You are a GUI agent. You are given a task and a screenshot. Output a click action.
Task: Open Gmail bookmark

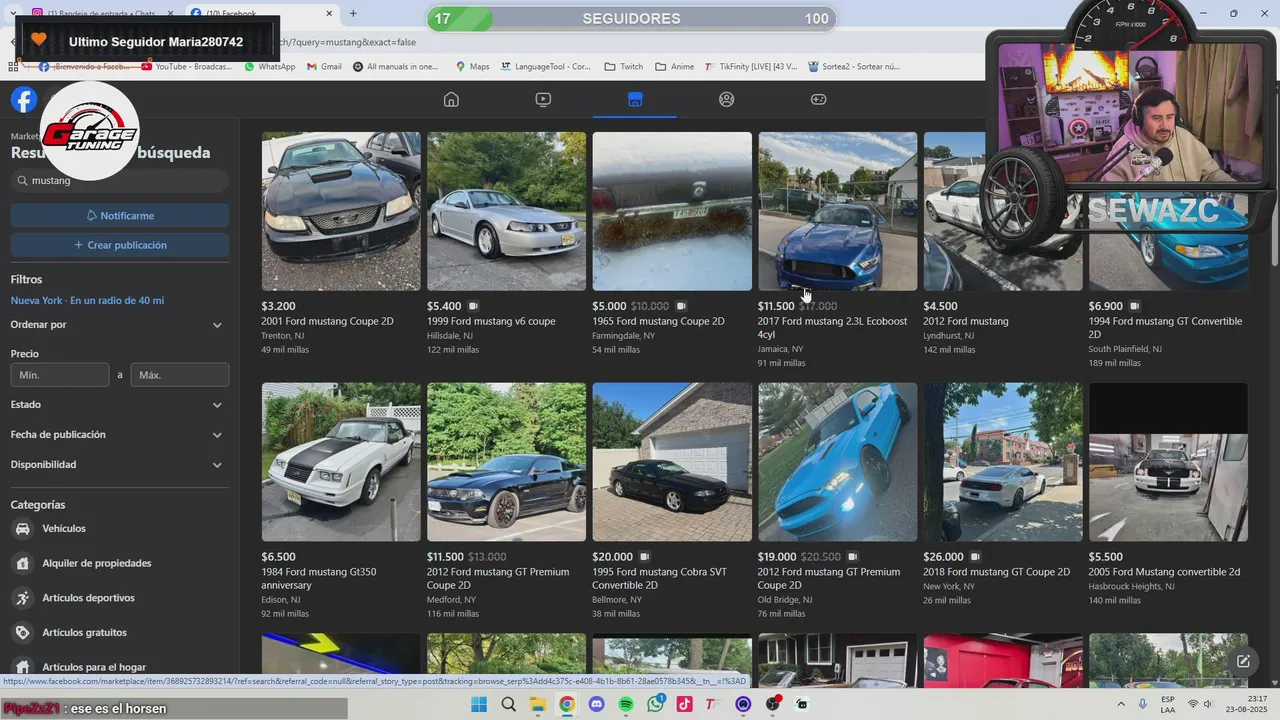click(x=324, y=67)
